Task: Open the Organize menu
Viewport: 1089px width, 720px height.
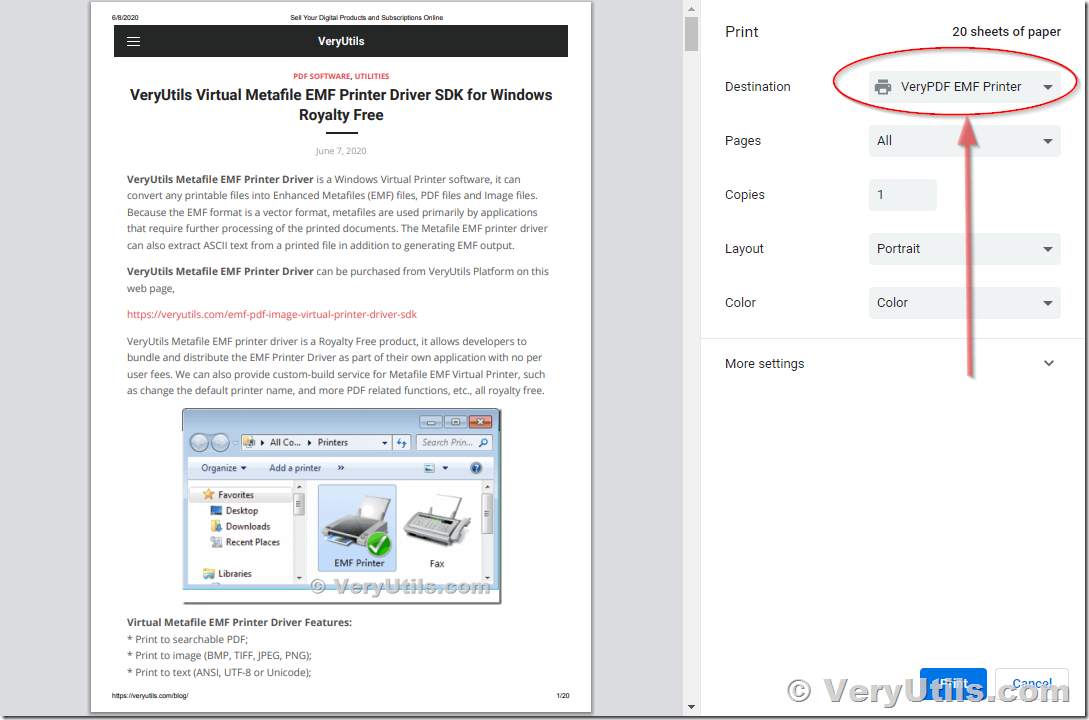Action: pyautogui.click(x=224, y=469)
